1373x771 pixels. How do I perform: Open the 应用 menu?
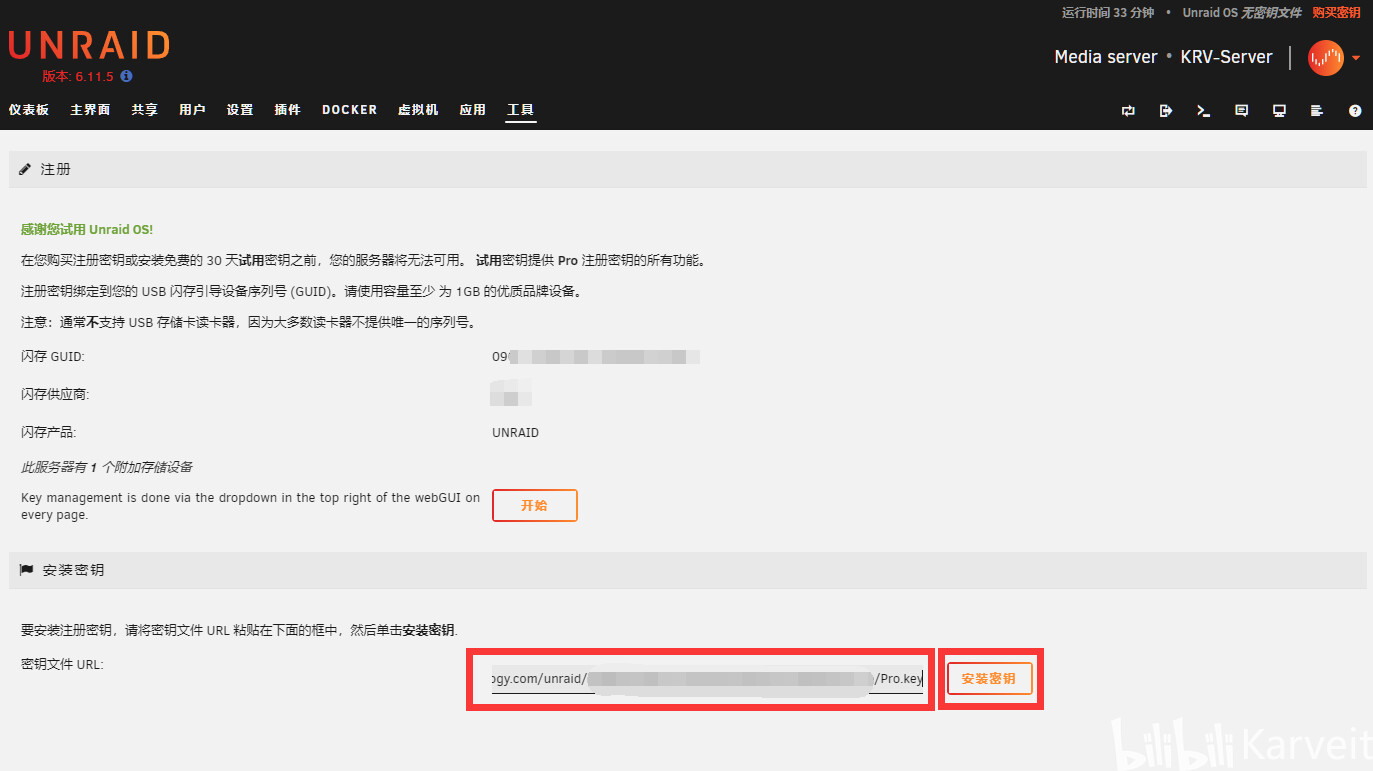pos(473,110)
